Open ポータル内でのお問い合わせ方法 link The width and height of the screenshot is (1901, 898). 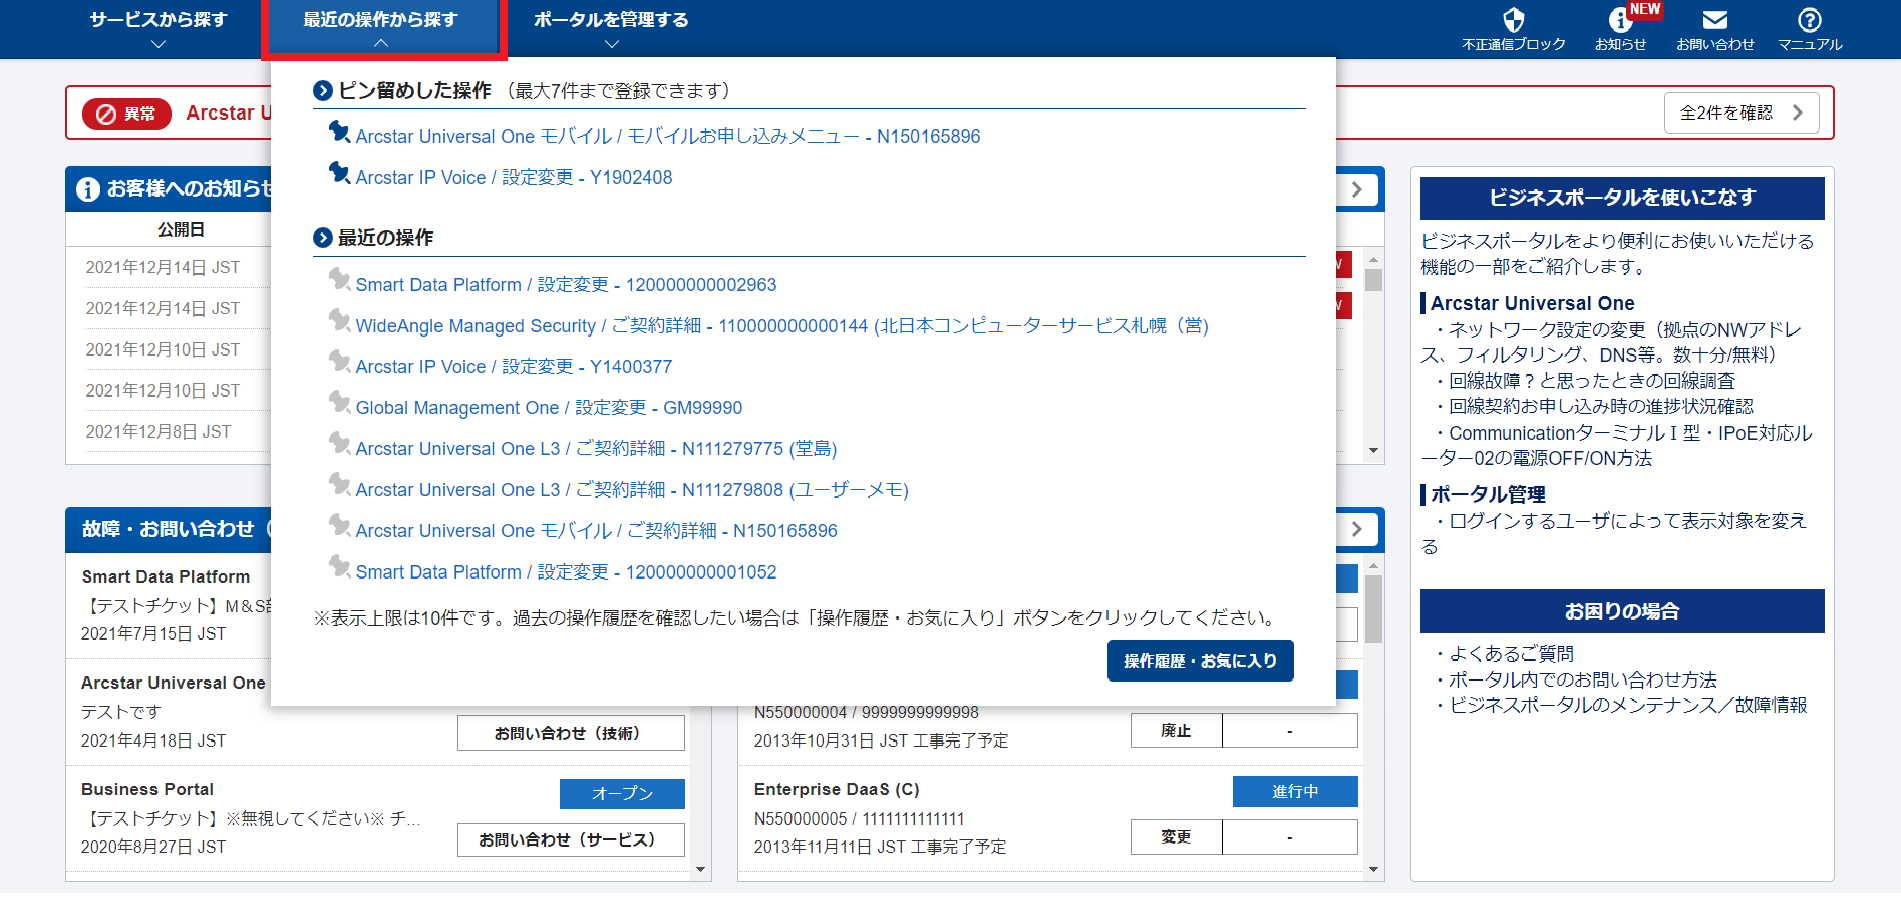click(1582, 680)
